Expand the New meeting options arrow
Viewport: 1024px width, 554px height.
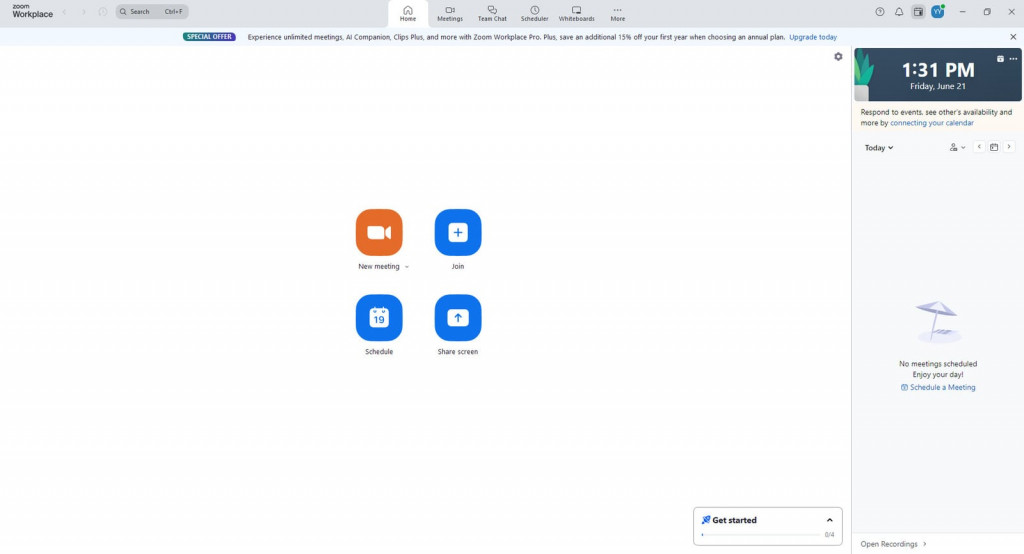coord(407,267)
